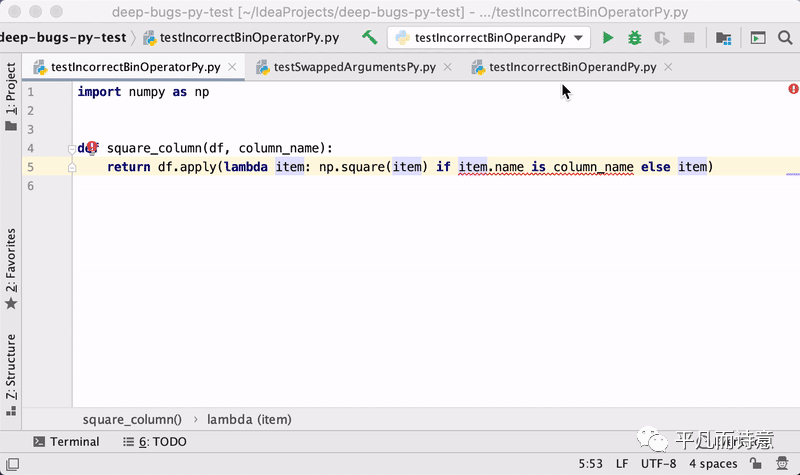
Task: Click the red error indicator at editor top-right
Action: pyautogui.click(x=793, y=89)
